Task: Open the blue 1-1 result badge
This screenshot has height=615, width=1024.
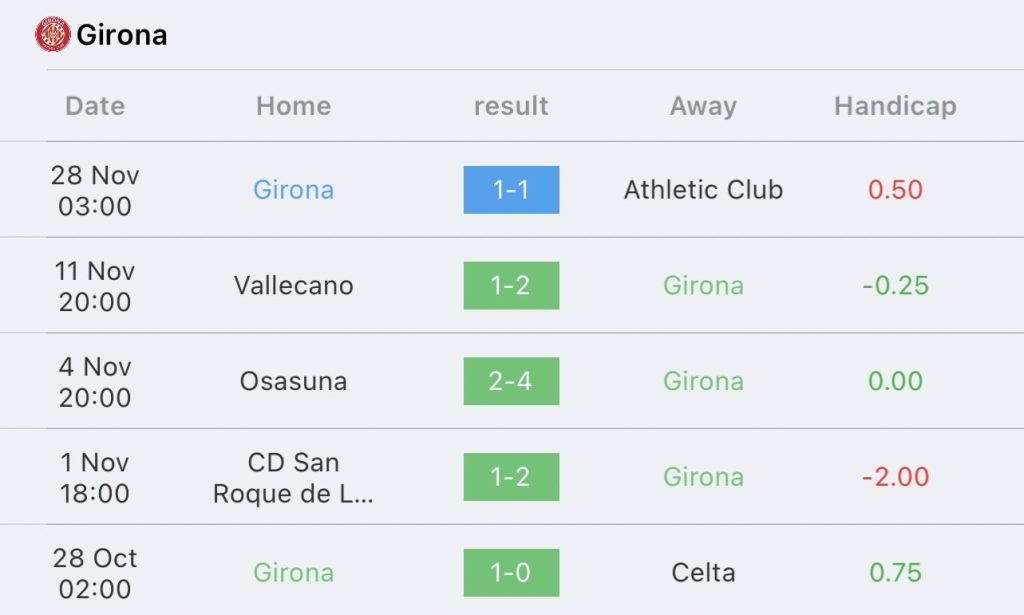Action: click(x=511, y=189)
